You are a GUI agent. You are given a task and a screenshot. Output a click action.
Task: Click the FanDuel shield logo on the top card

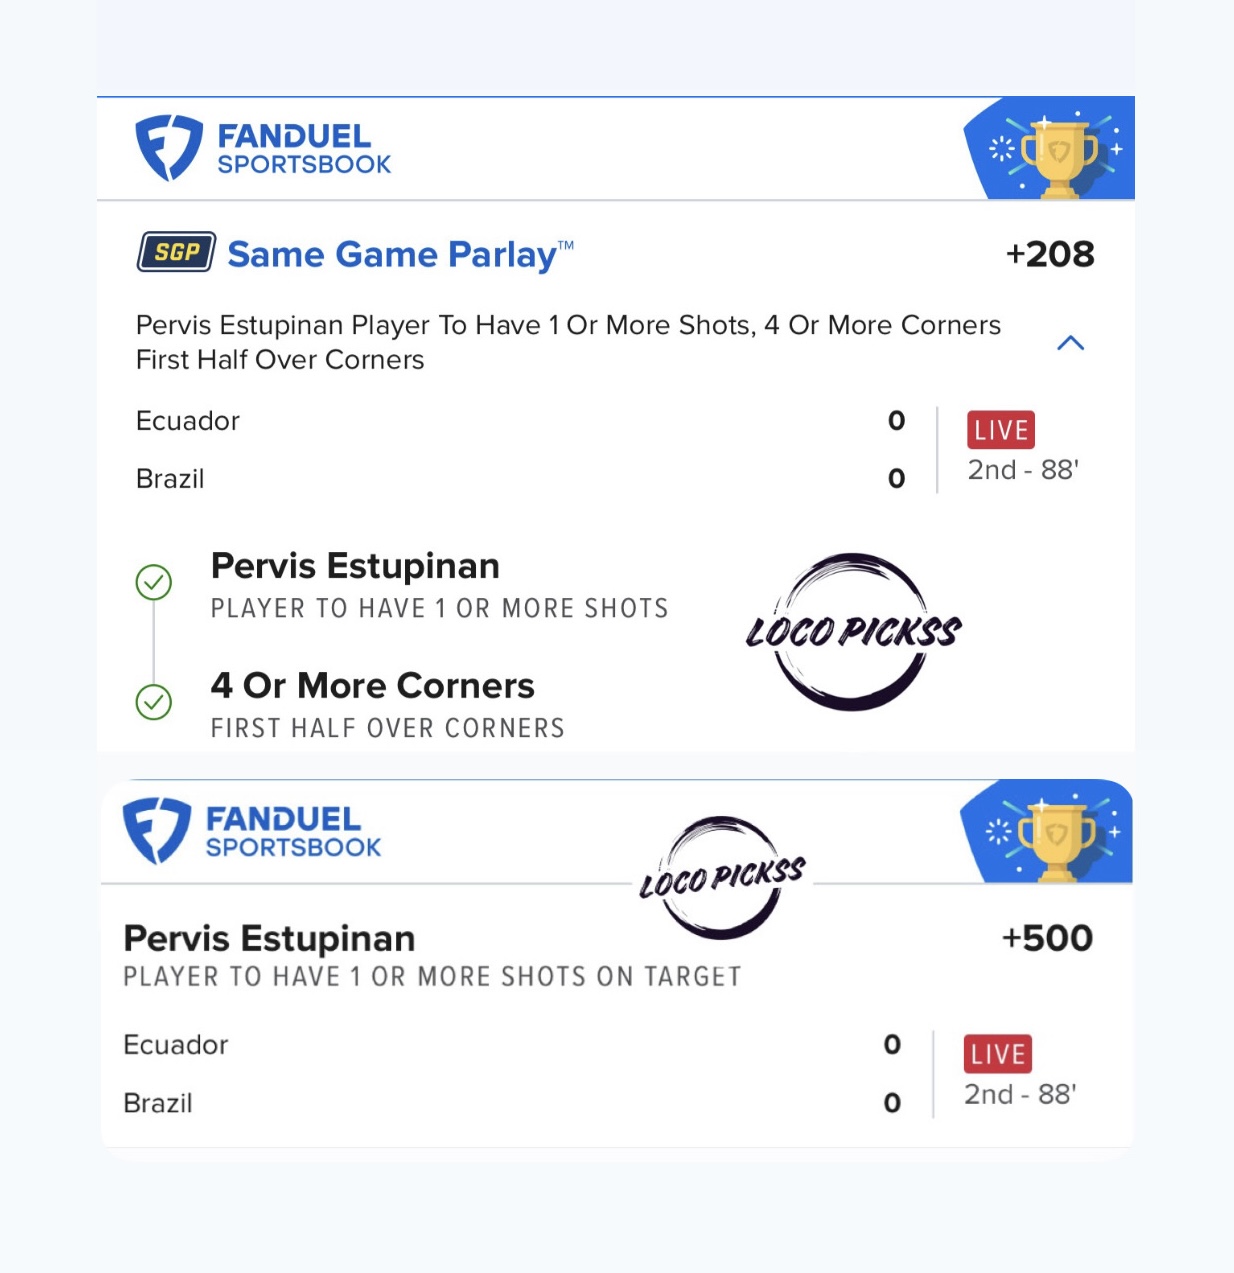coord(168,148)
